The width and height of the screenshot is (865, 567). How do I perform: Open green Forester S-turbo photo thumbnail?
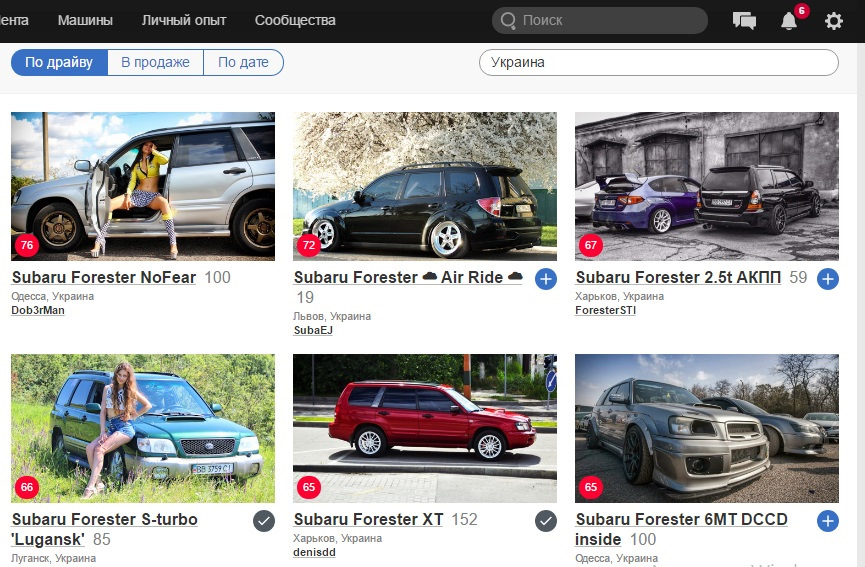(143, 429)
